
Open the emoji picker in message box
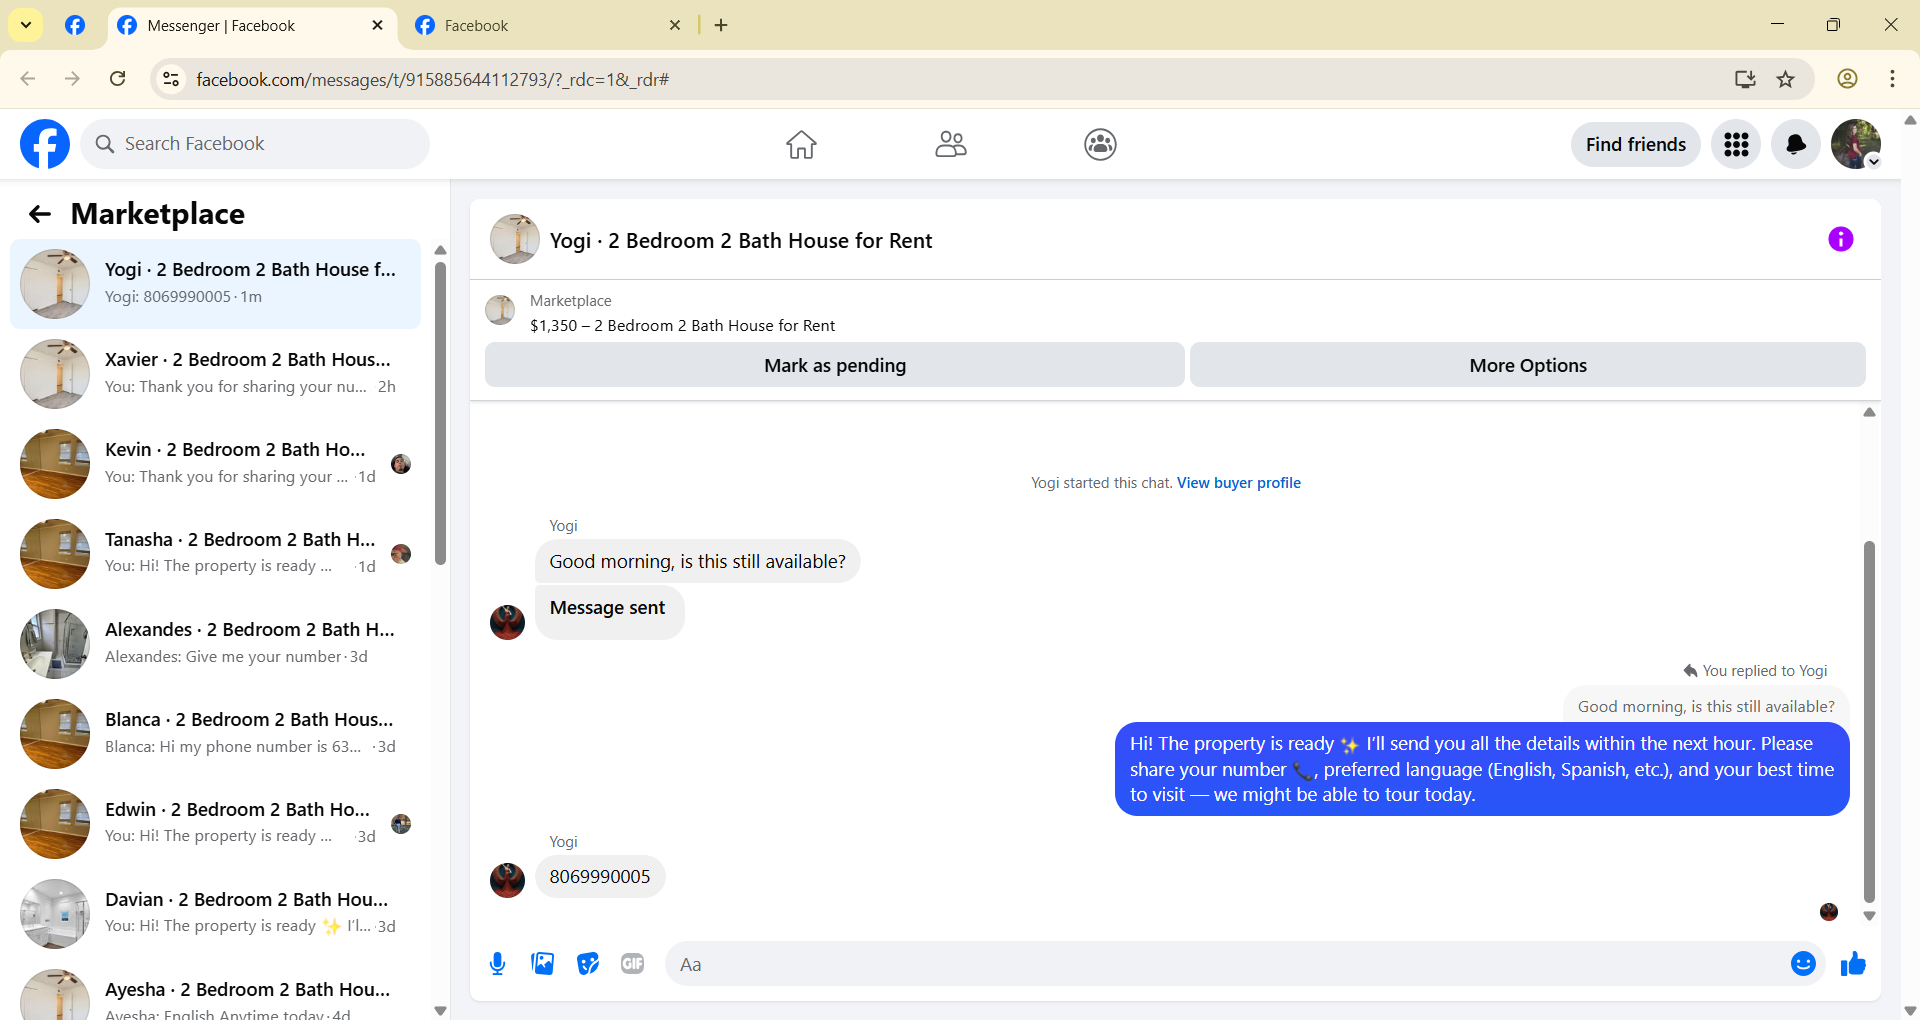click(x=1803, y=964)
